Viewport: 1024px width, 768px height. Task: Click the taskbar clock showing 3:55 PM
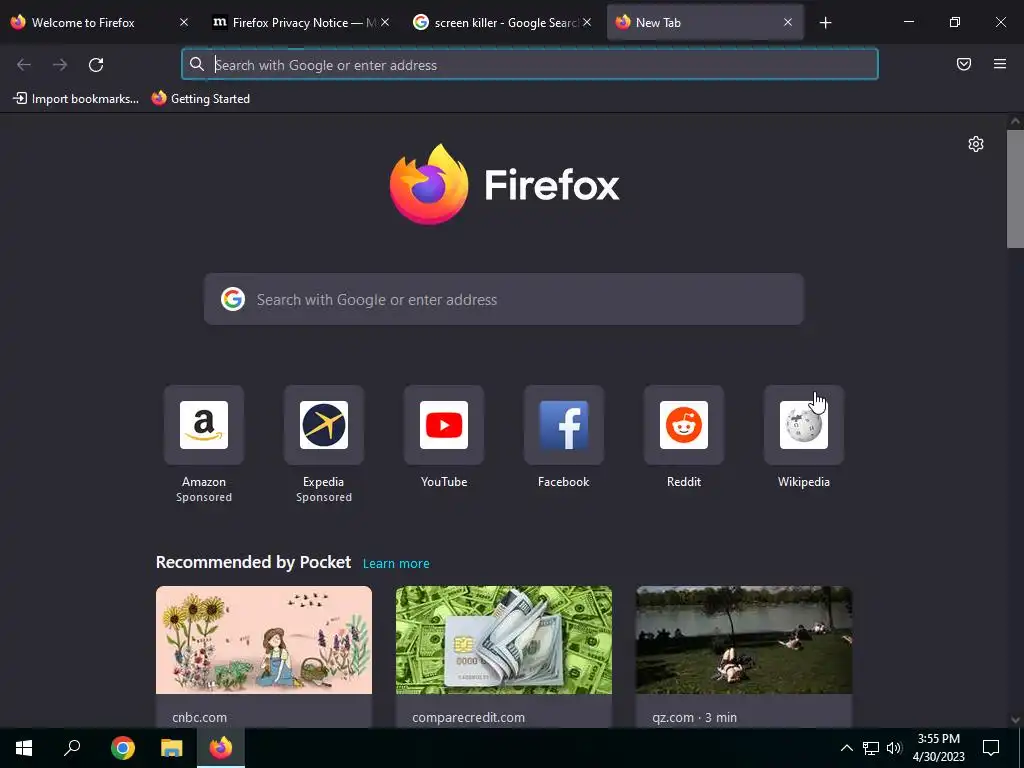938,748
